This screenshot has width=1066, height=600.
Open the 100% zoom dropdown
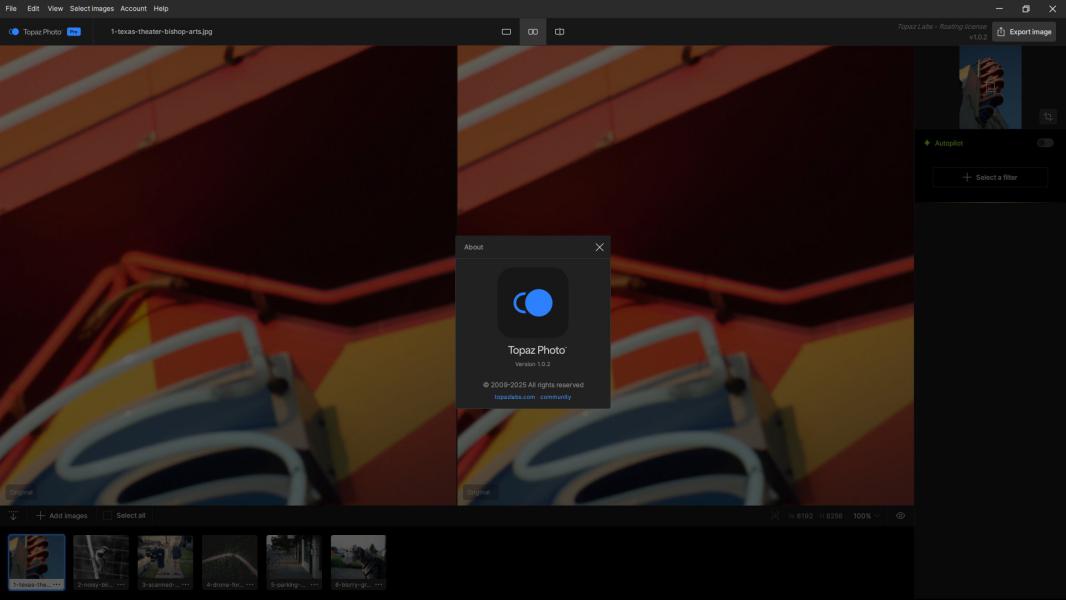coord(865,516)
